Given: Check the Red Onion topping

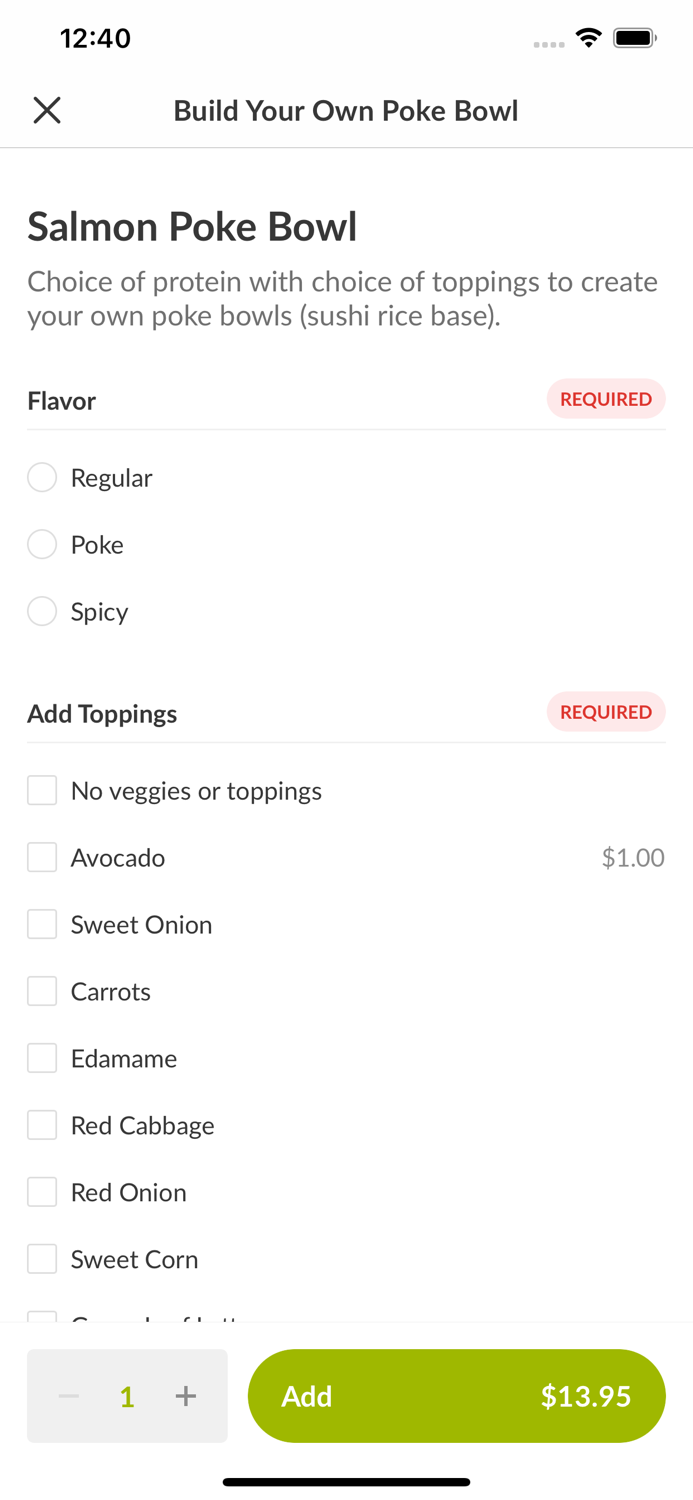Looking at the screenshot, I should pos(41,1191).
